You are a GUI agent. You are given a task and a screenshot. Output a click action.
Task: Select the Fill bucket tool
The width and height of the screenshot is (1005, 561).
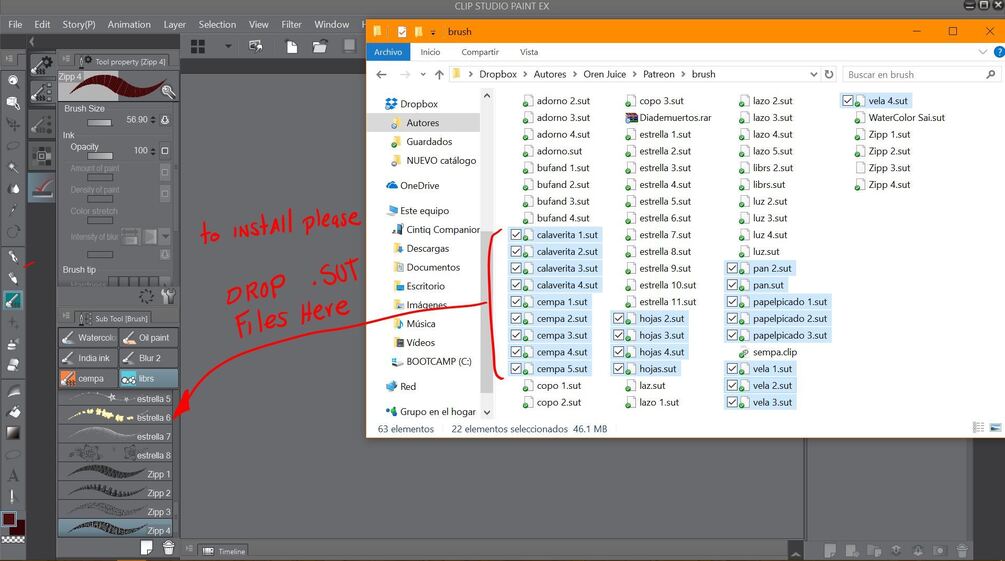13,412
